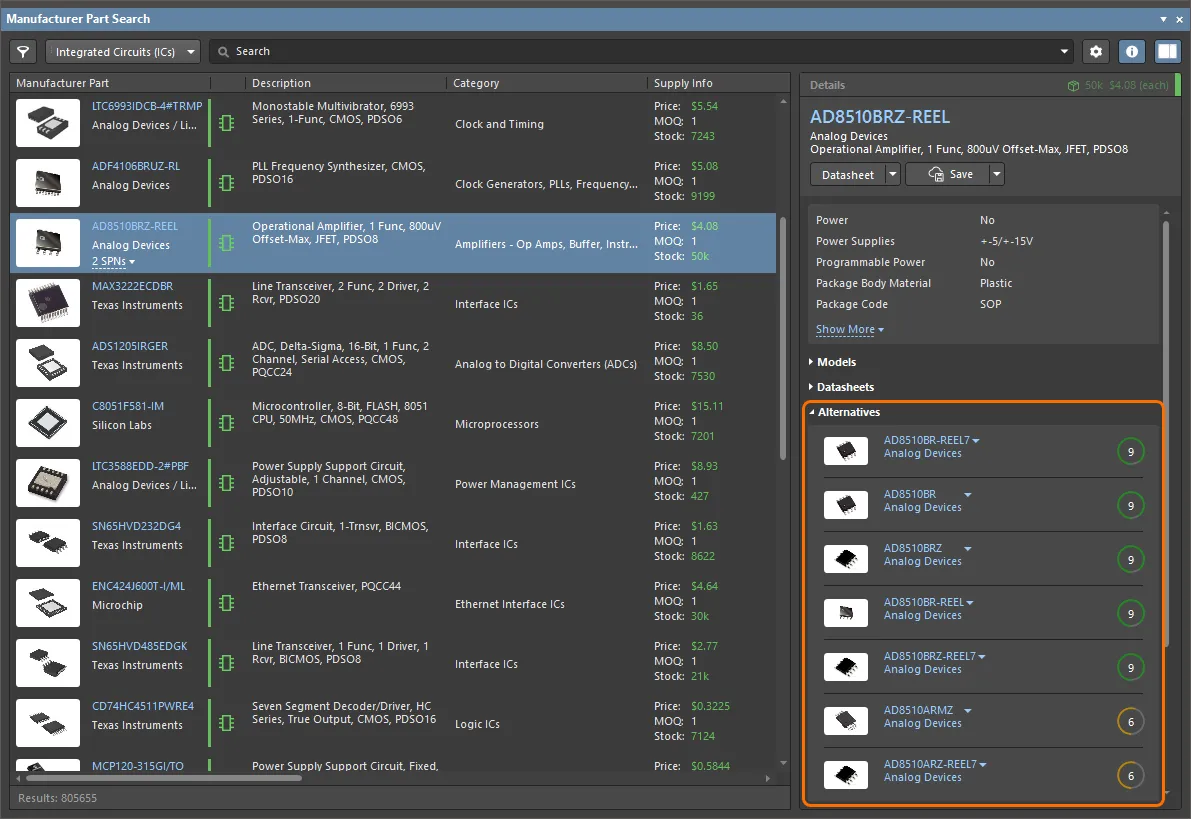The height and width of the screenshot is (819, 1191).
Task: Click rating circle 9 for AD8510BR alternative
Action: click(1130, 506)
